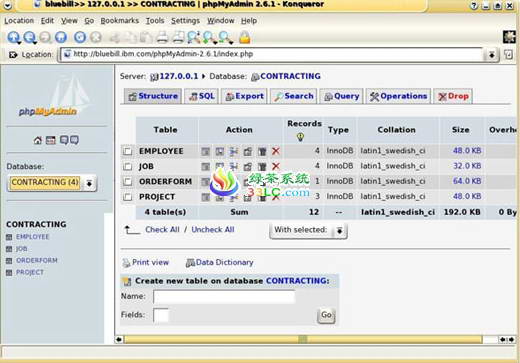The width and height of the screenshot is (520, 363).
Task: Click the printer icon in browser toolbar
Action: click(x=162, y=37)
